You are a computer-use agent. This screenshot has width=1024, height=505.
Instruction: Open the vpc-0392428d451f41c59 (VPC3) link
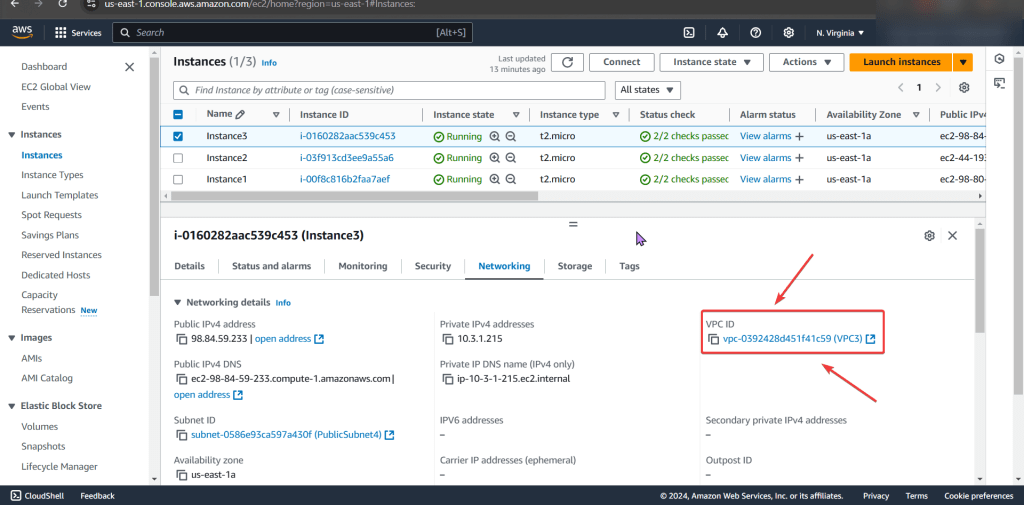click(785, 339)
